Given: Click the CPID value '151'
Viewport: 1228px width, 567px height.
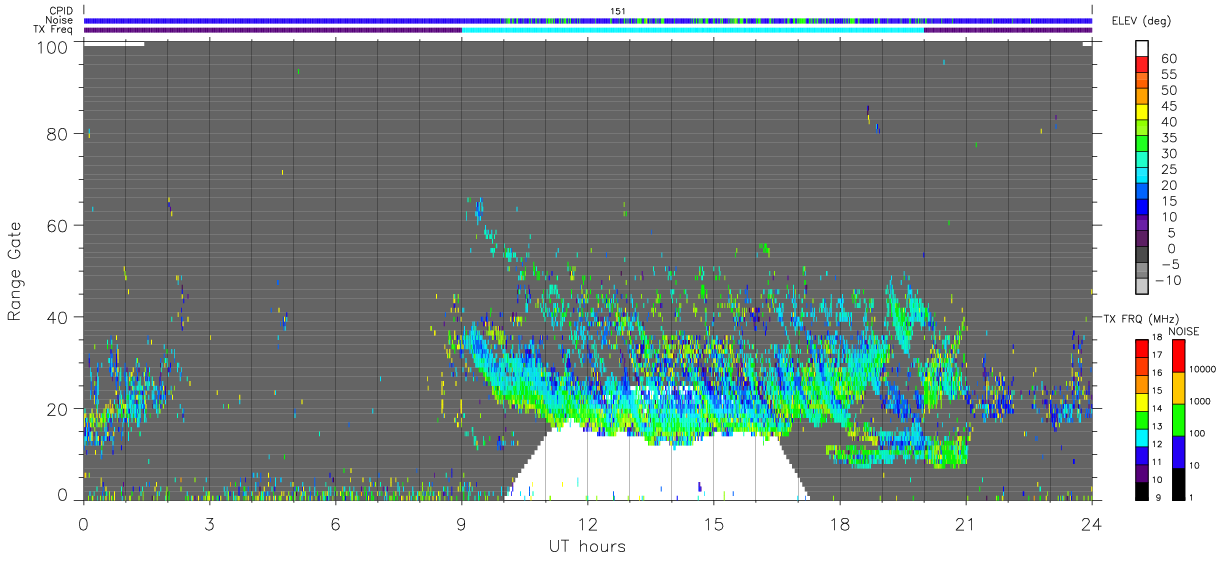Looking at the screenshot, I should click(x=618, y=11).
